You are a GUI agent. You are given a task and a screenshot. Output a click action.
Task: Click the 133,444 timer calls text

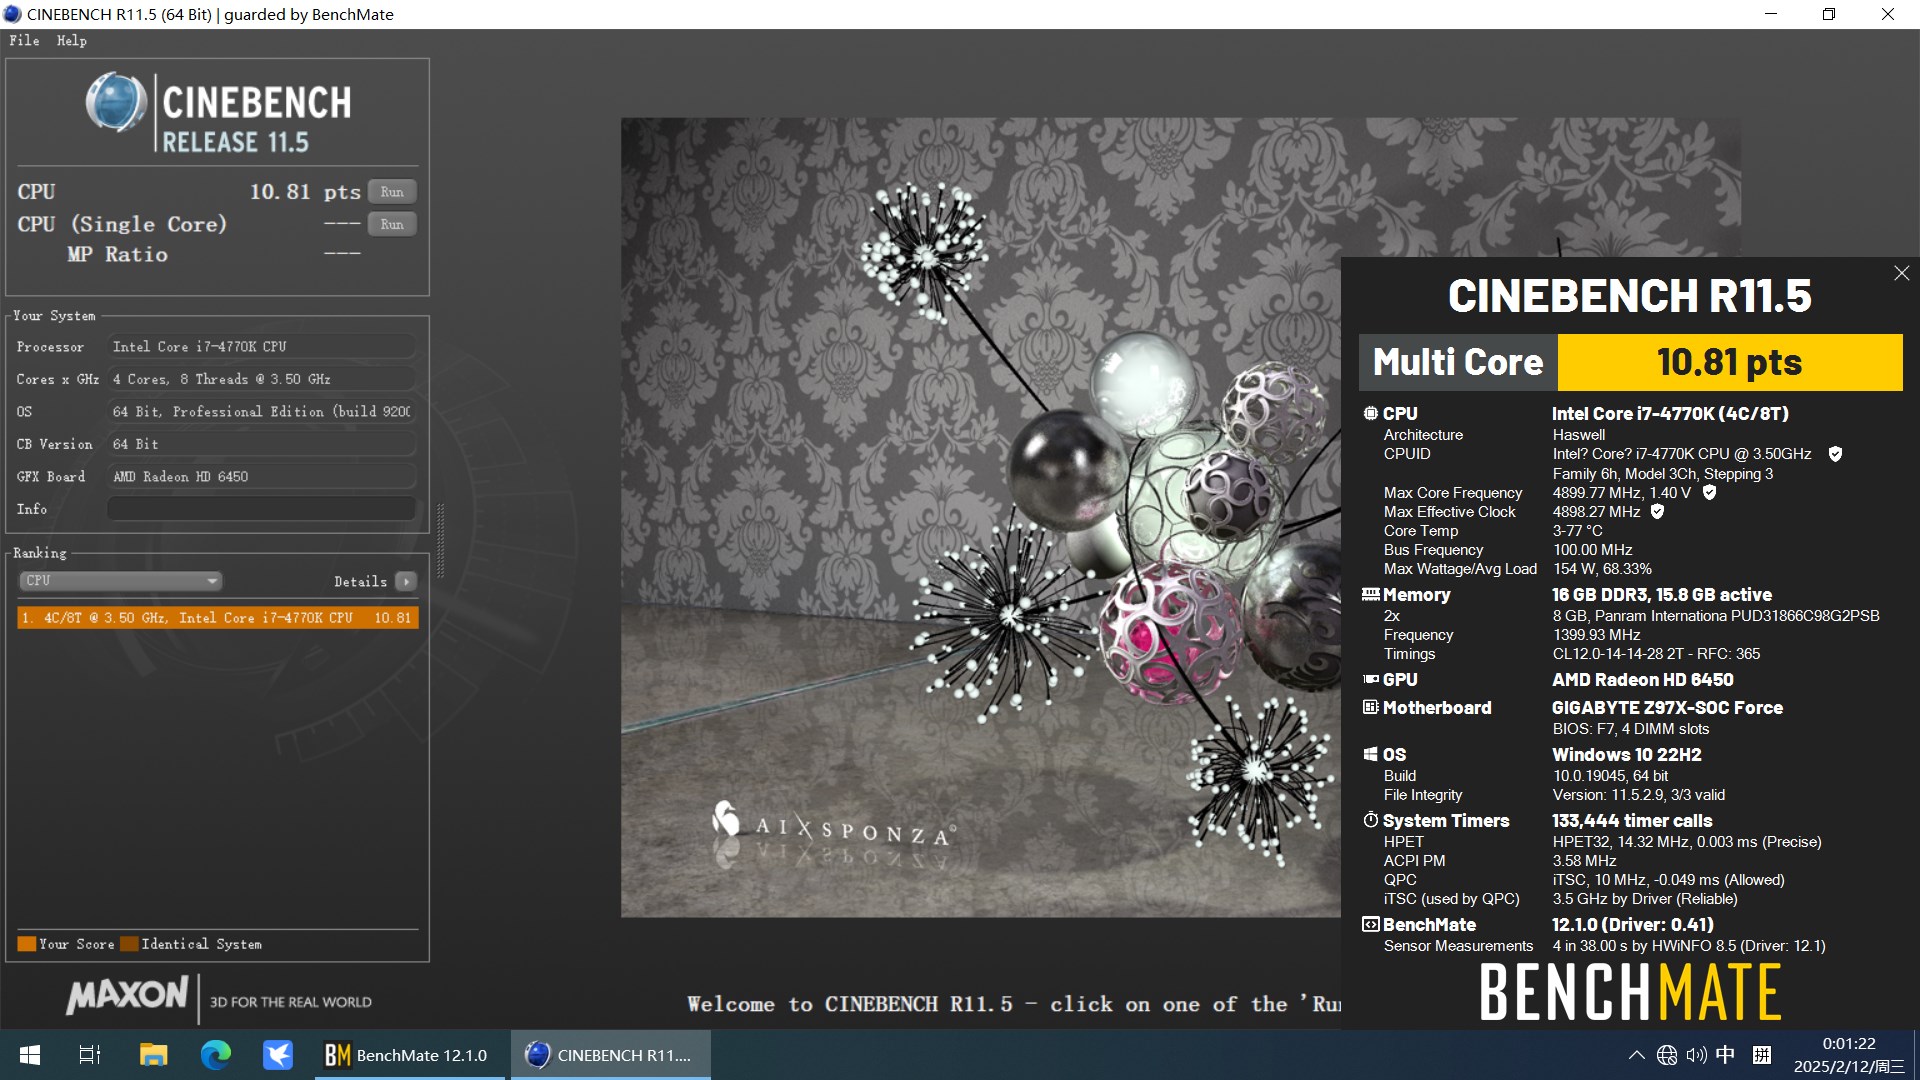pyautogui.click(x=1632, y=820)
